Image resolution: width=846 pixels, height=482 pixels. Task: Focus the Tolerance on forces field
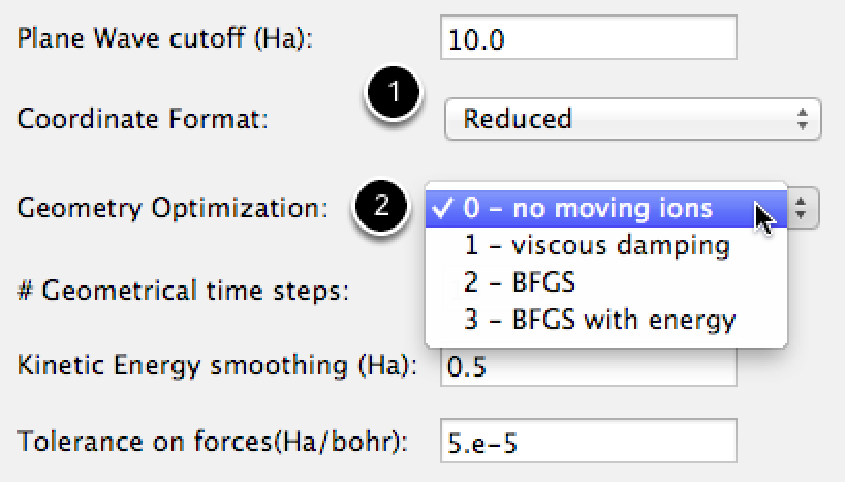pos(588,441)
